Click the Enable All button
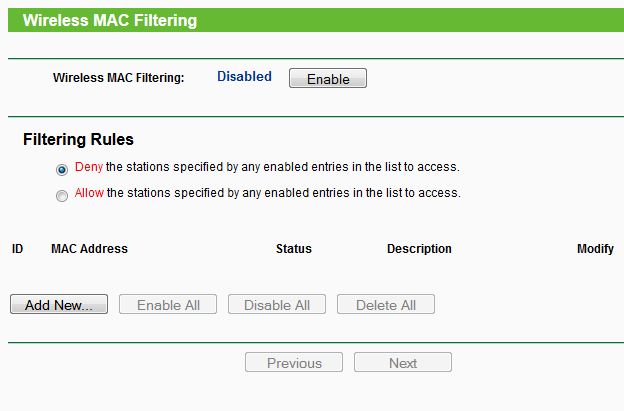Image resolution: width=624 pixels, height=411 pixels. tap(168, 305)
